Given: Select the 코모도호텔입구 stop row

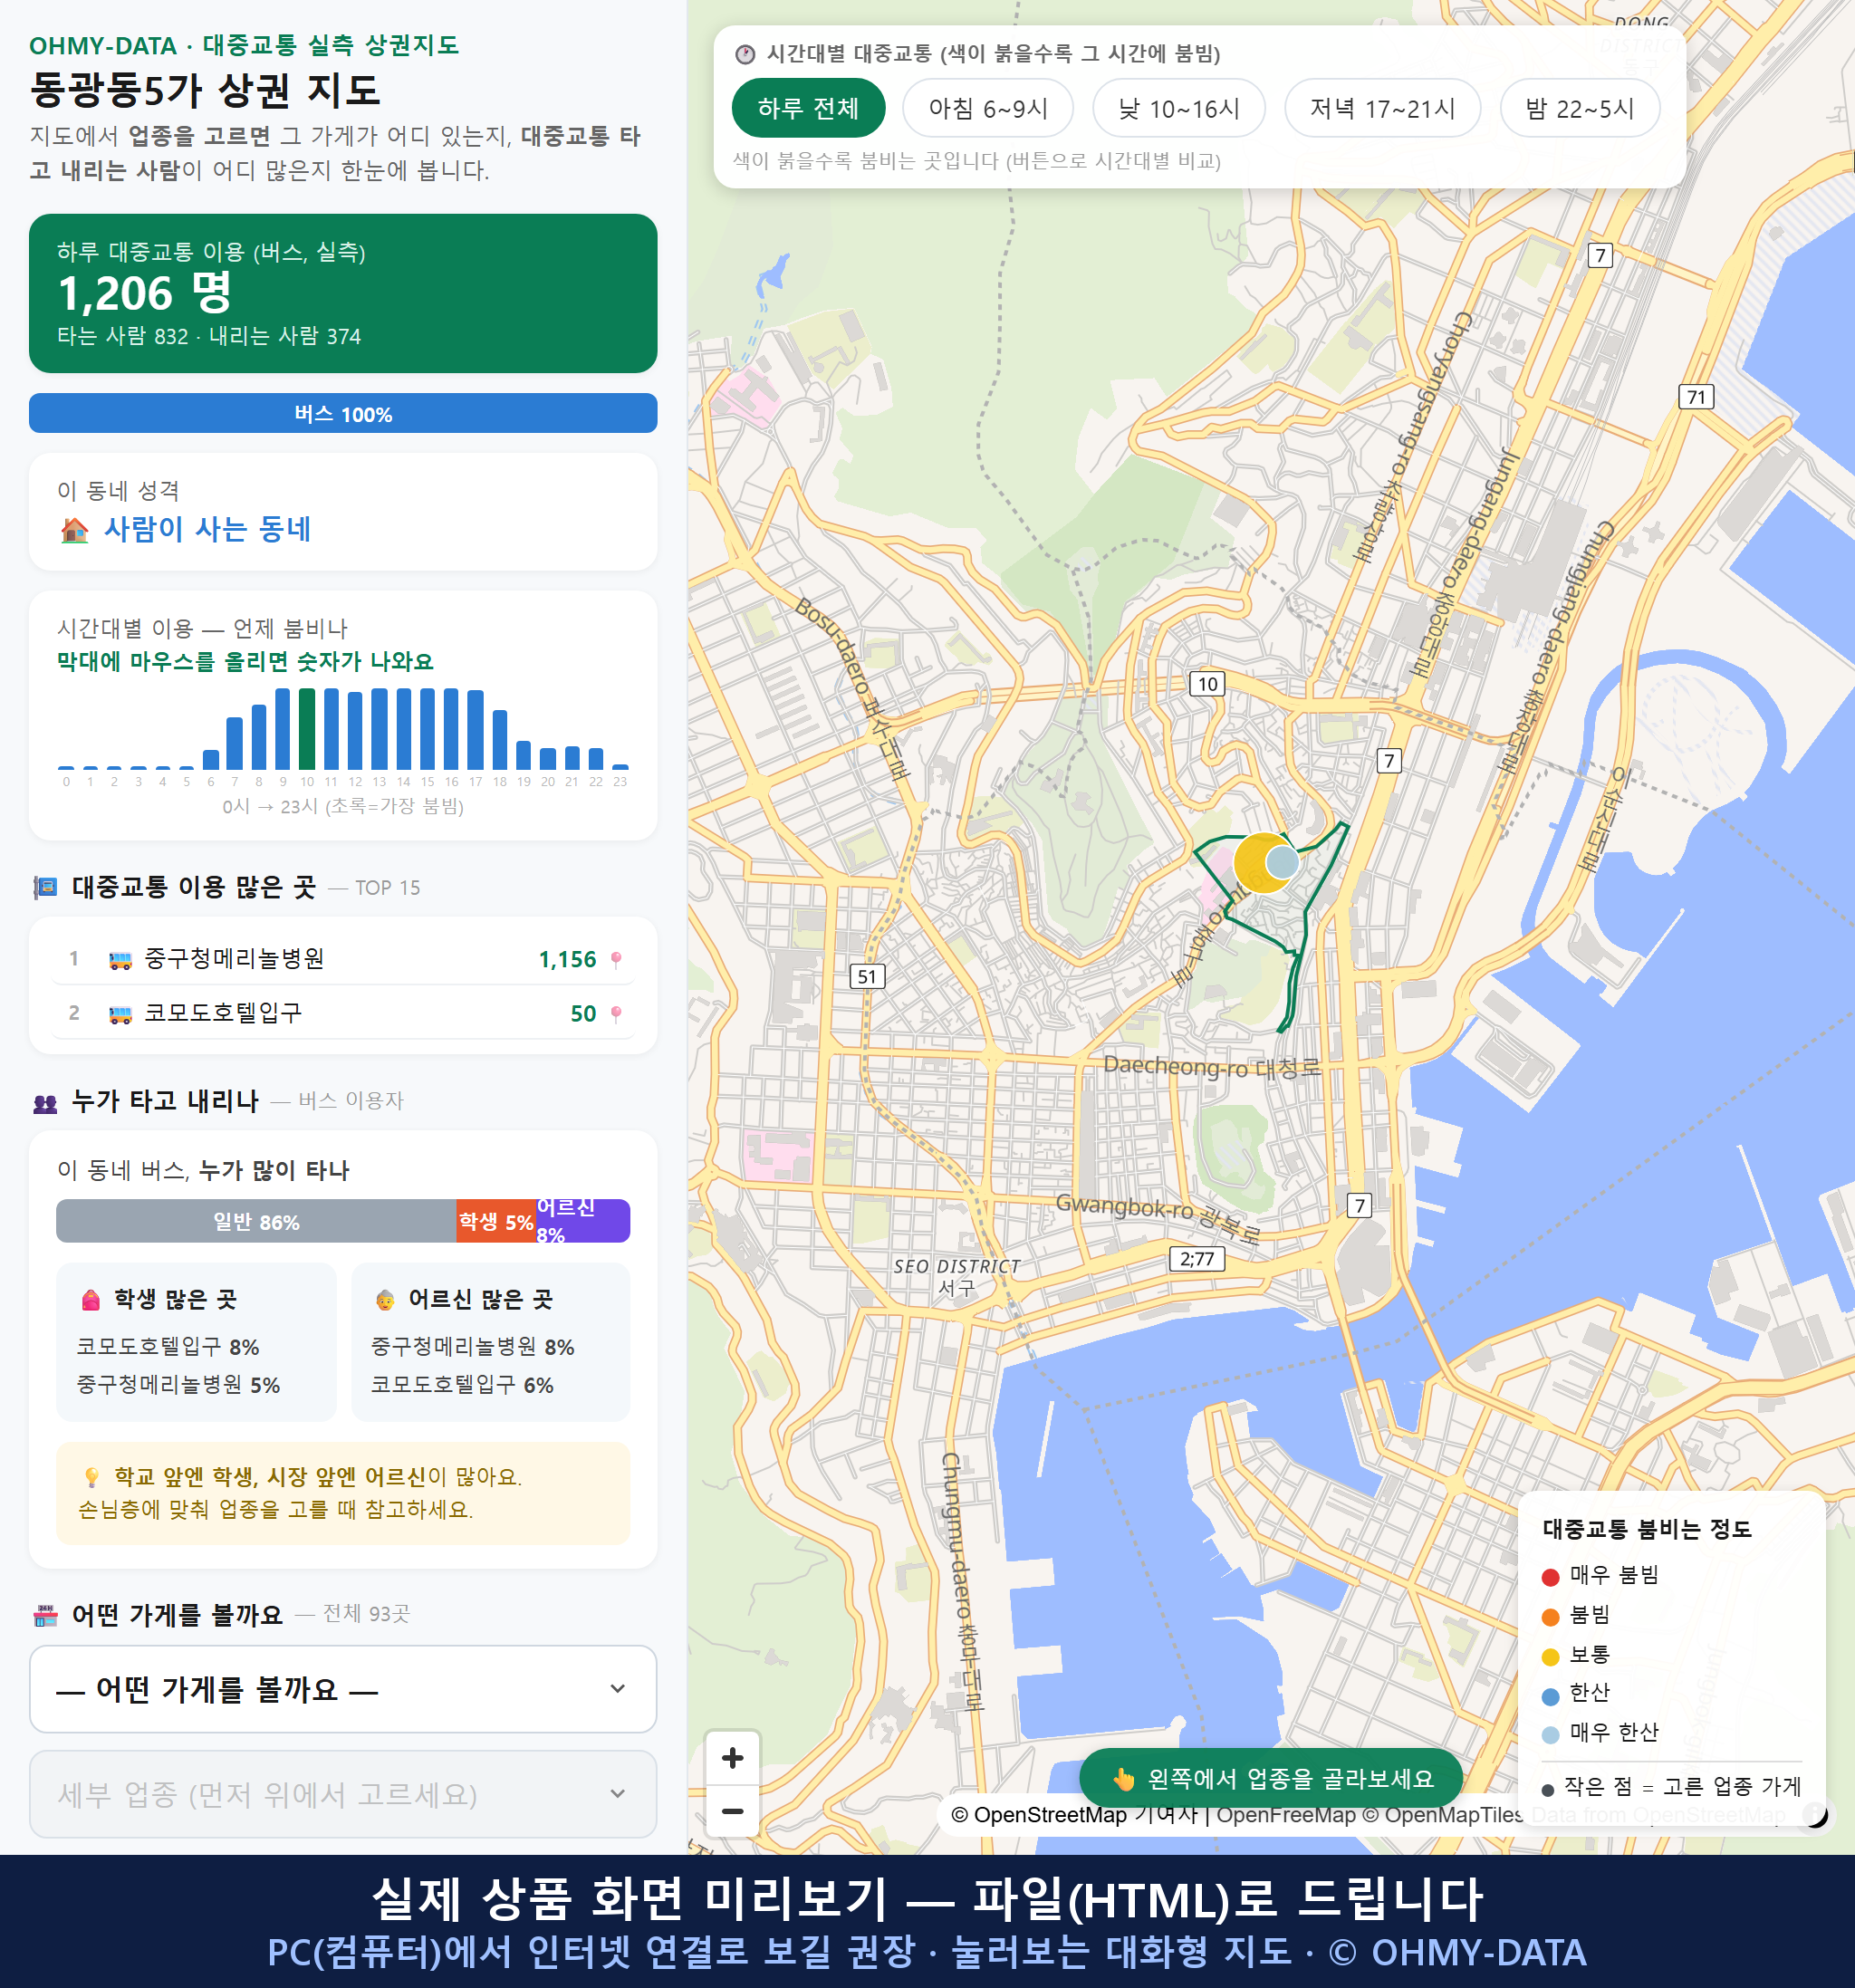Looking at the screenshot, I should (343, 1013).
